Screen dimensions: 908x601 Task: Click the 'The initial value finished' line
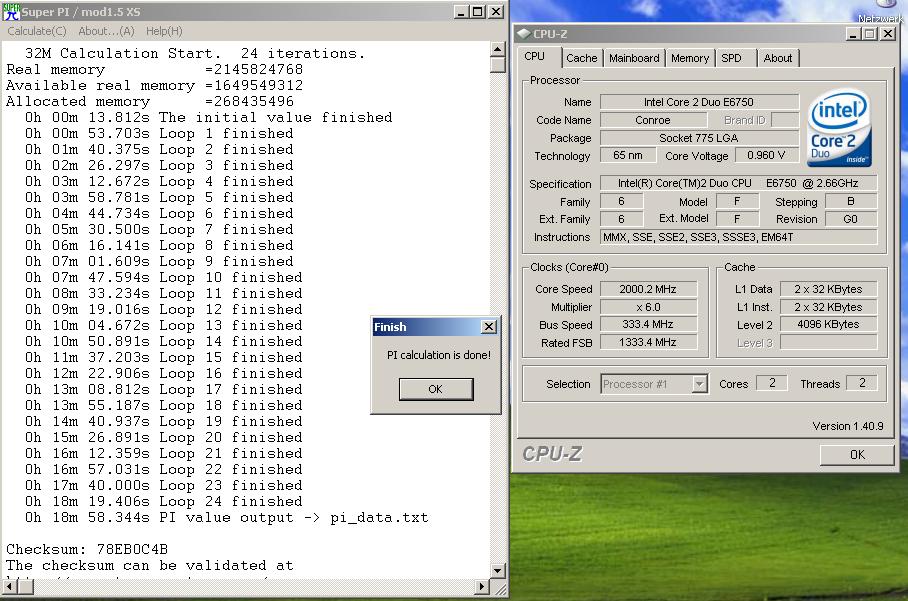click(x=208, y=118)
